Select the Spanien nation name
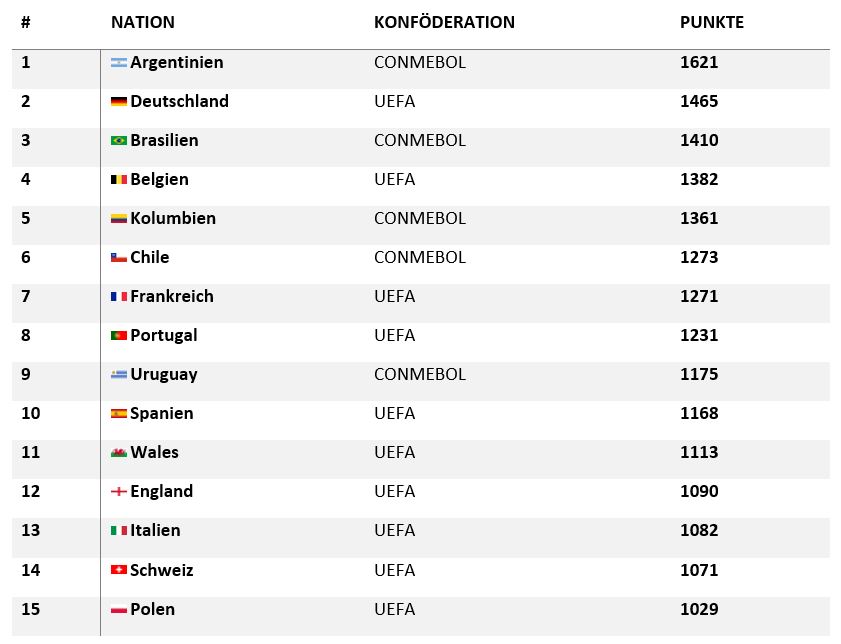Image resolution: width=841 pixels, height=644 pixels. 161,413
